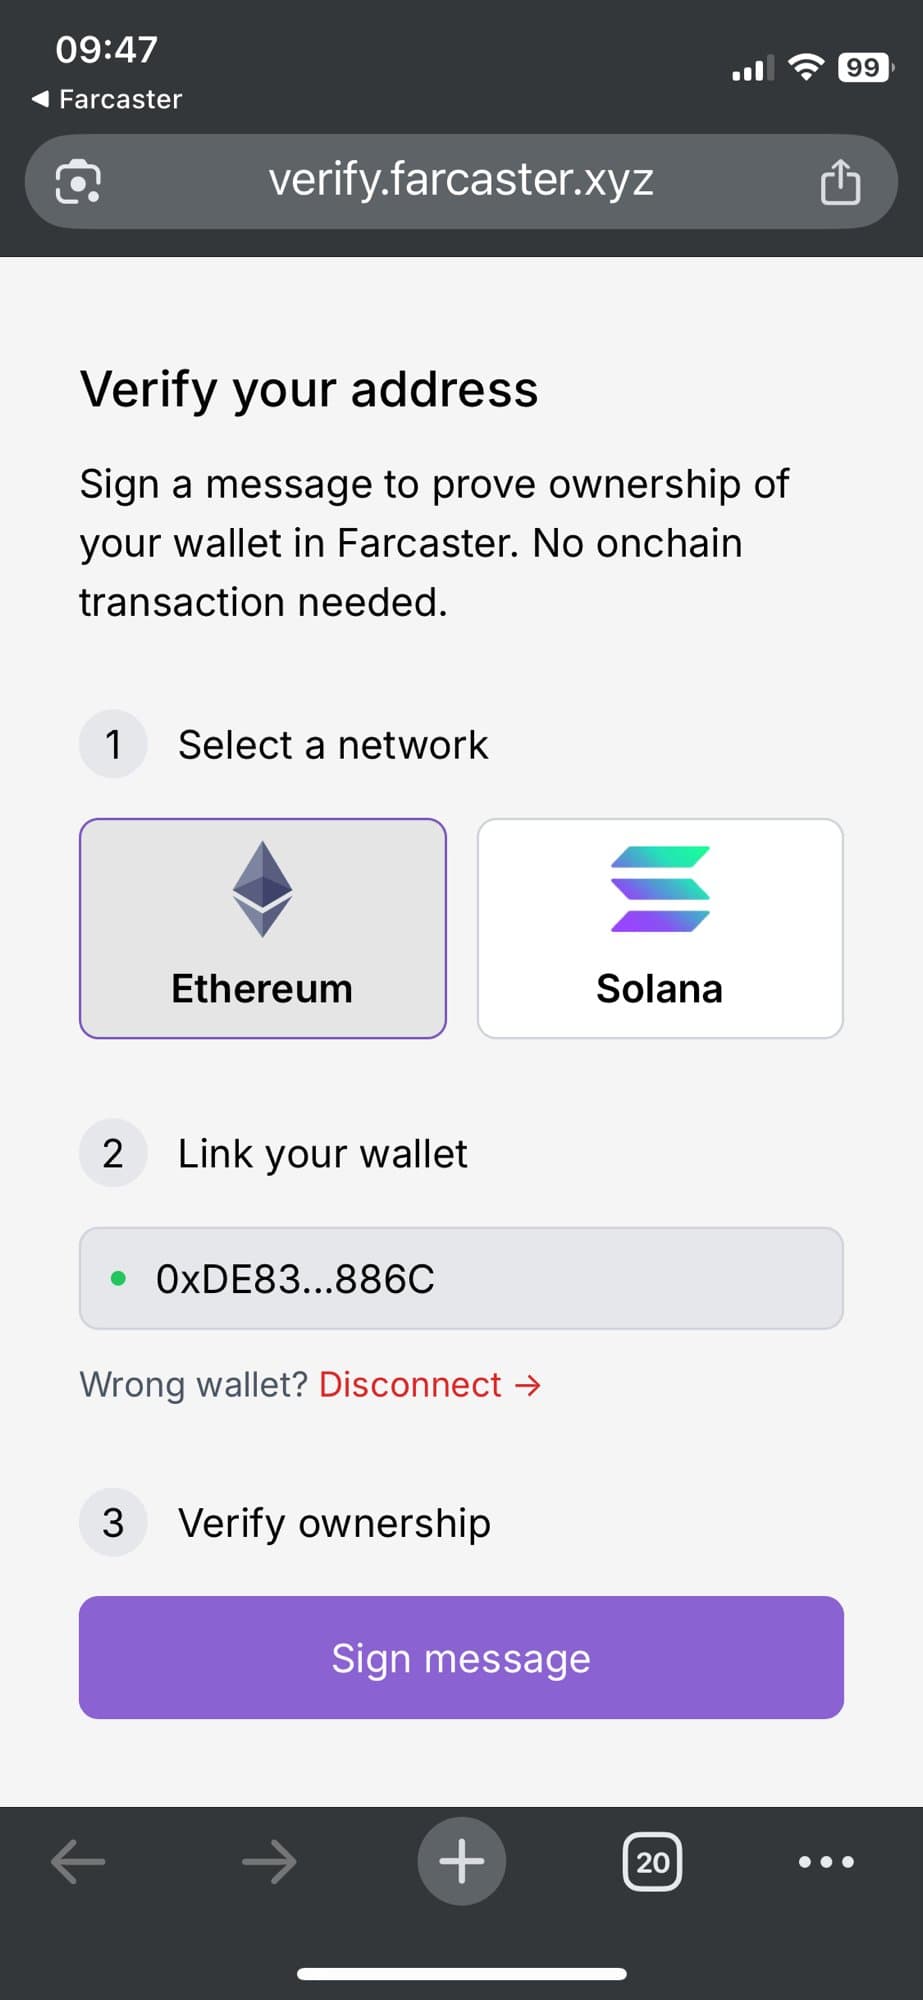The image size is (923, 2000).
Task: Click the browser back arrow
Action: (78, 1861)
